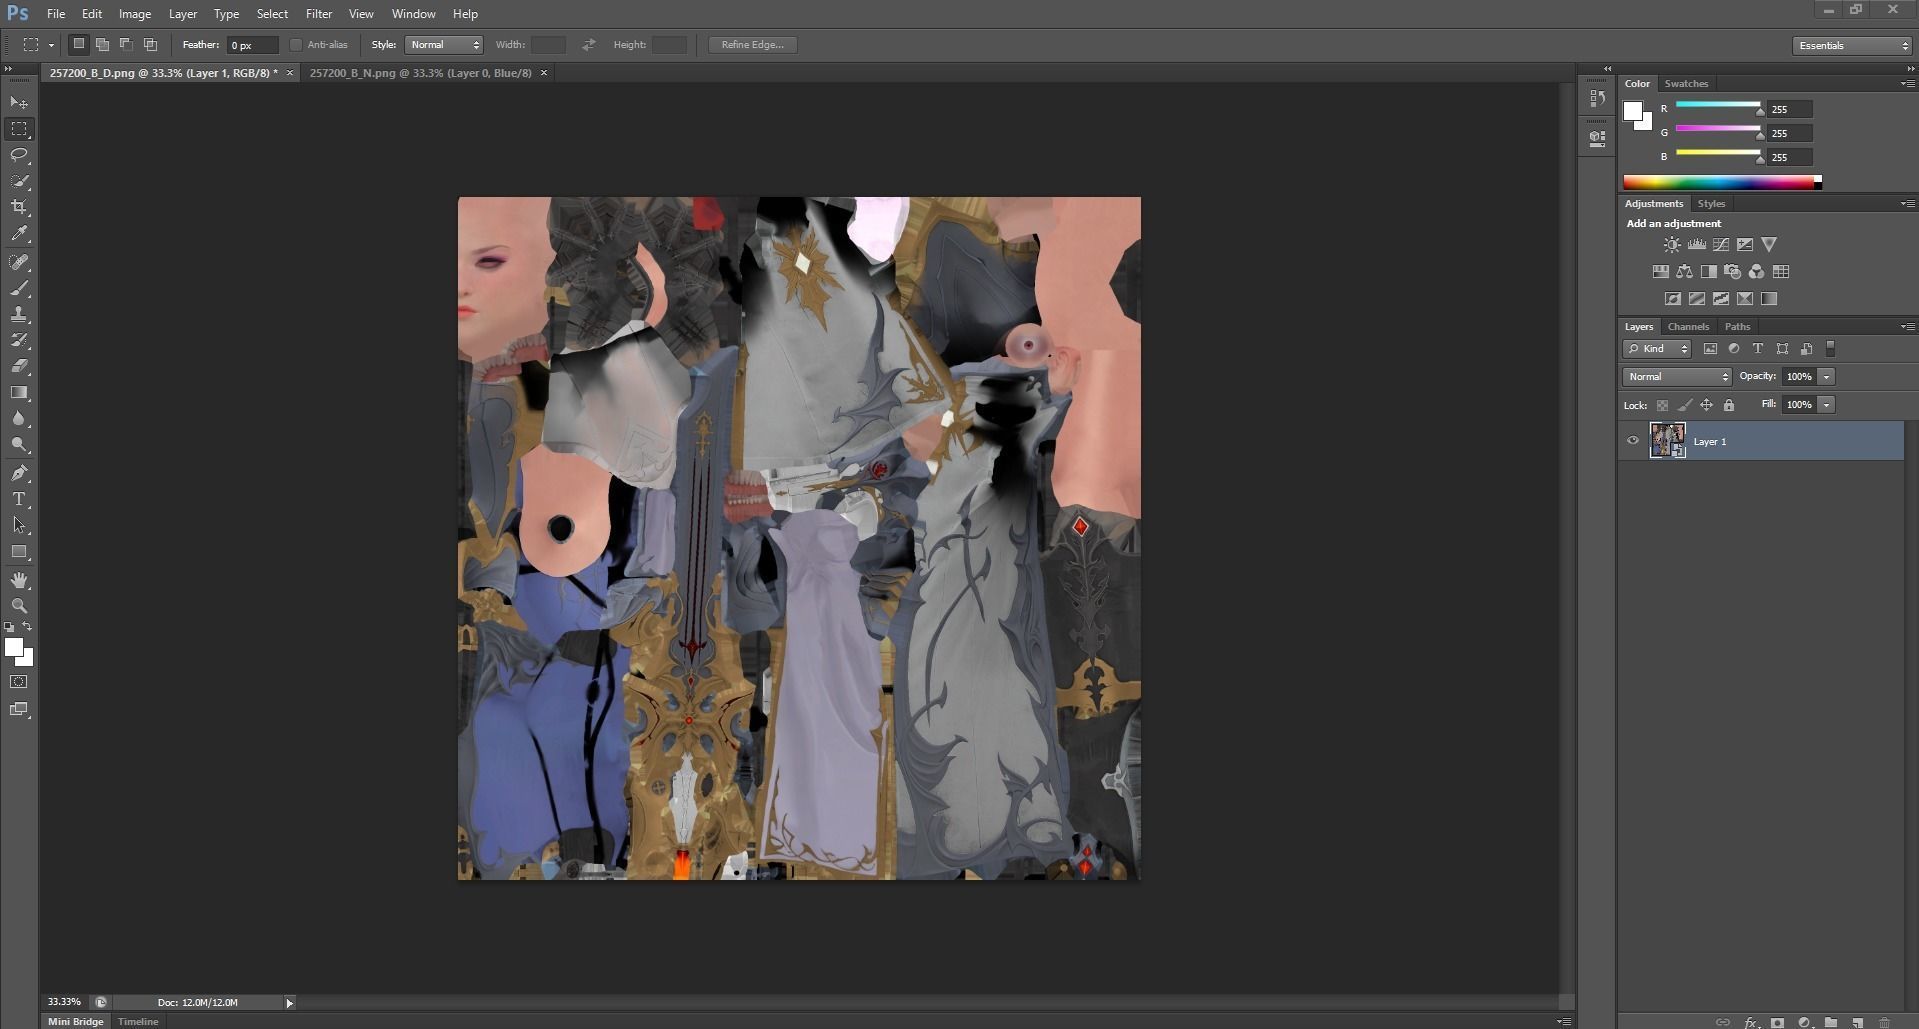This screenshot has height=1029, width=1919.
Task: Open the Image menu
Action: 135,14
